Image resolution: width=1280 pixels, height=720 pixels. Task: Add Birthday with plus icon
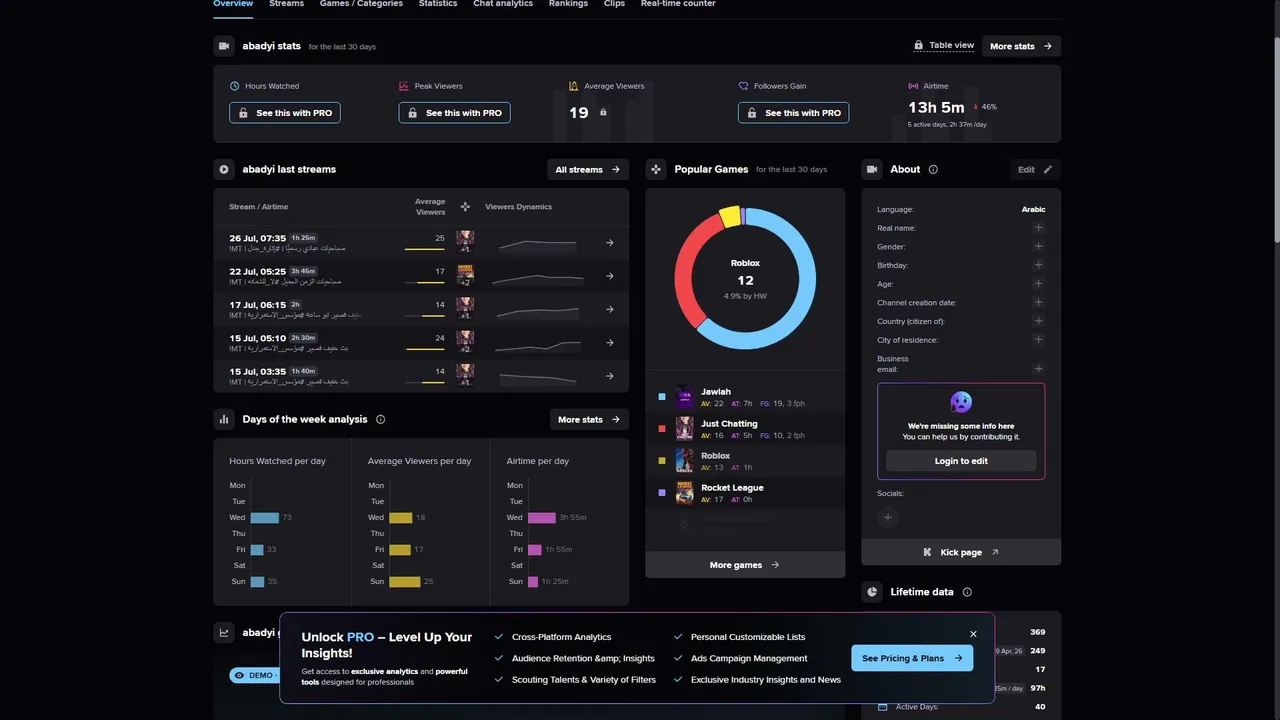point(1038,265)
